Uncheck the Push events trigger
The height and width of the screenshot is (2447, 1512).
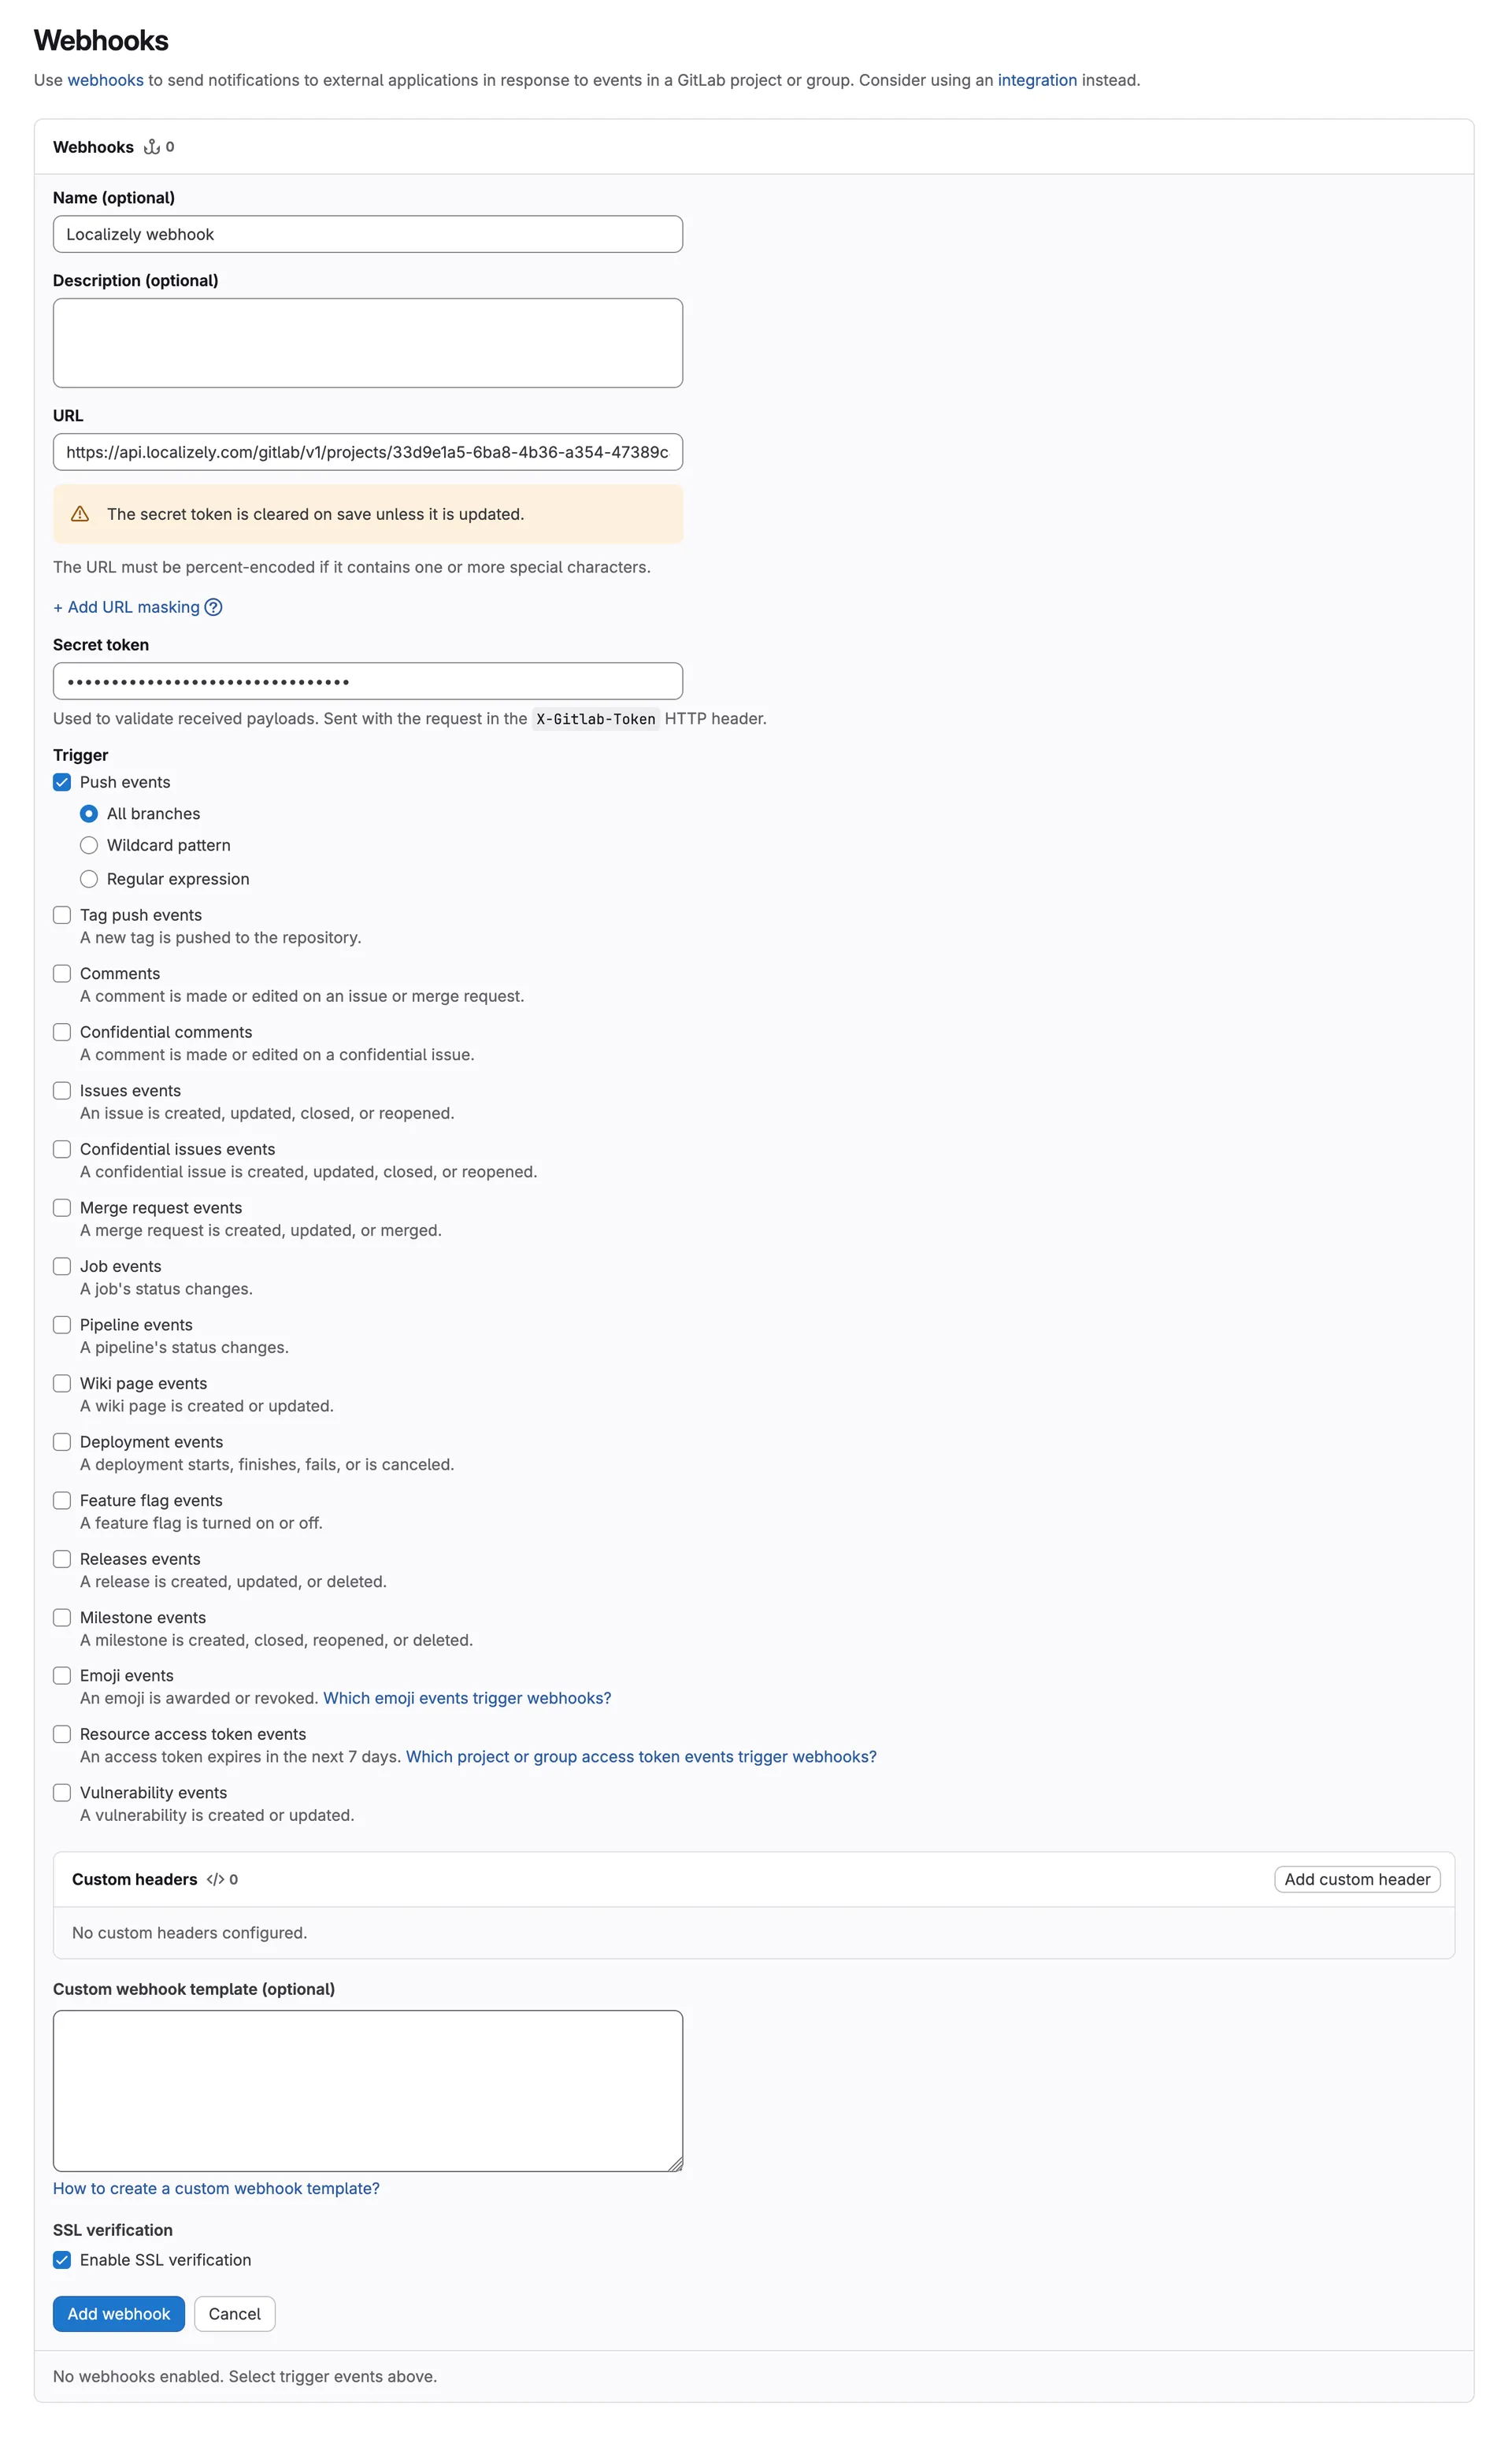pos(62,782)
